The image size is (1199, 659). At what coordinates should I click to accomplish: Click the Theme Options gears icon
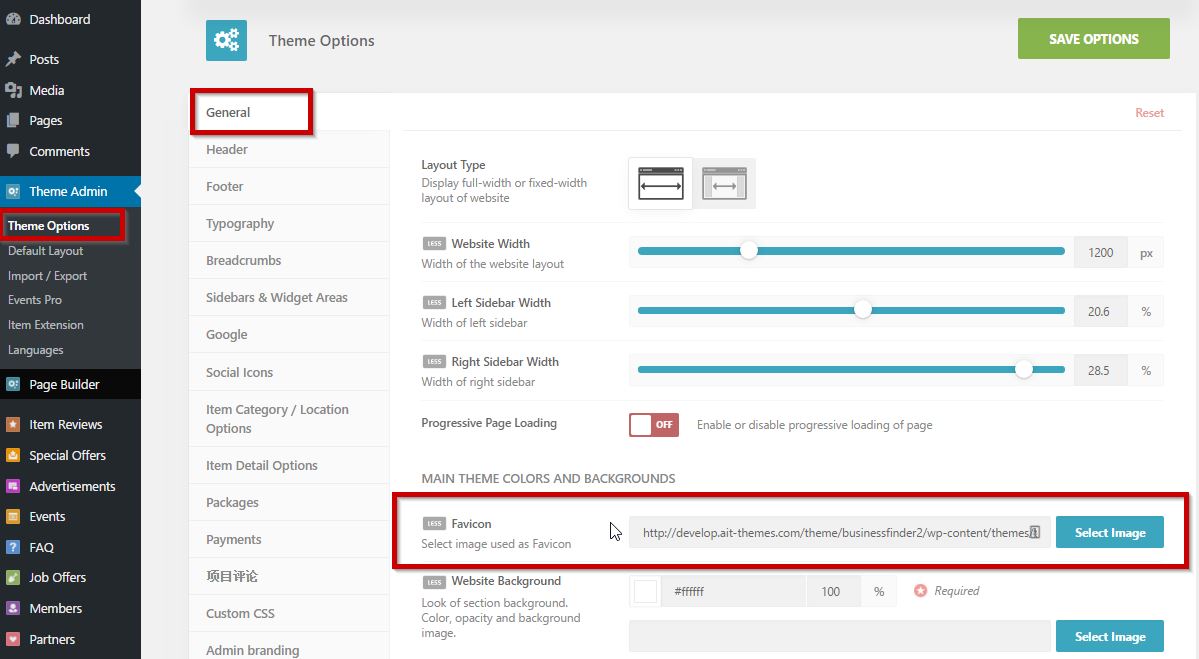(x=226, y=40)
